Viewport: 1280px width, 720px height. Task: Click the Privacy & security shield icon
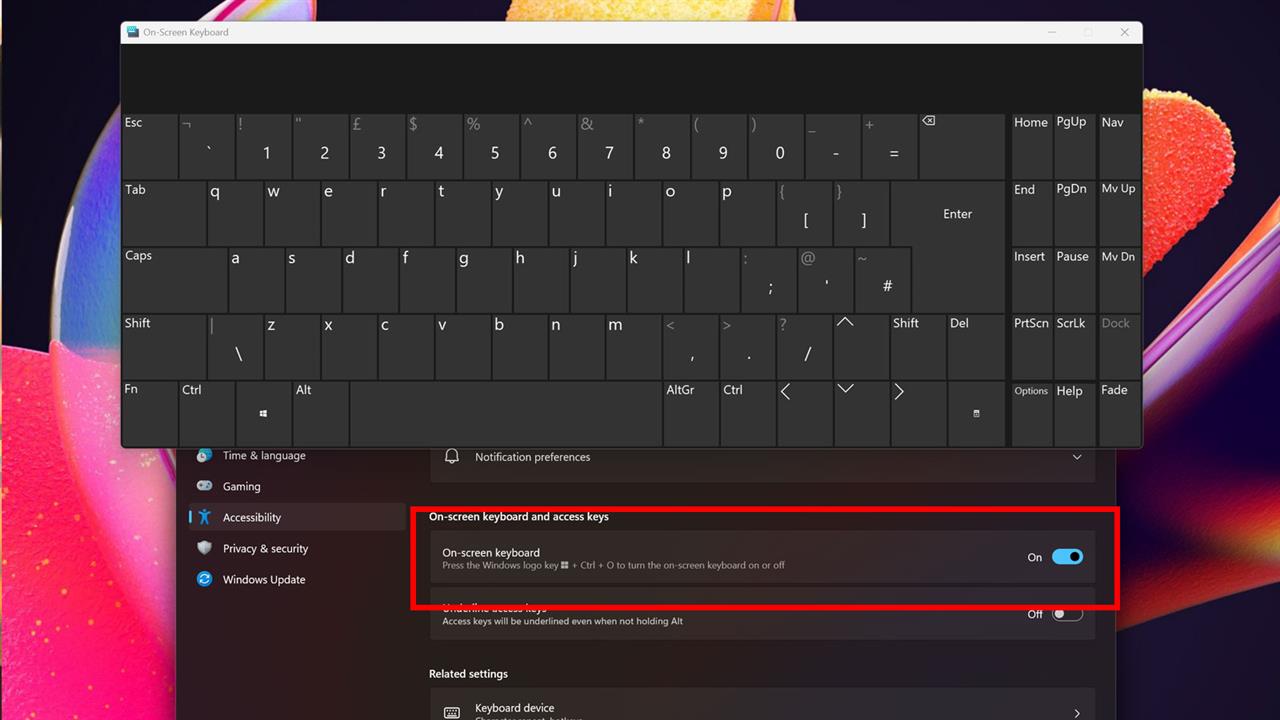tap(204, 548)
